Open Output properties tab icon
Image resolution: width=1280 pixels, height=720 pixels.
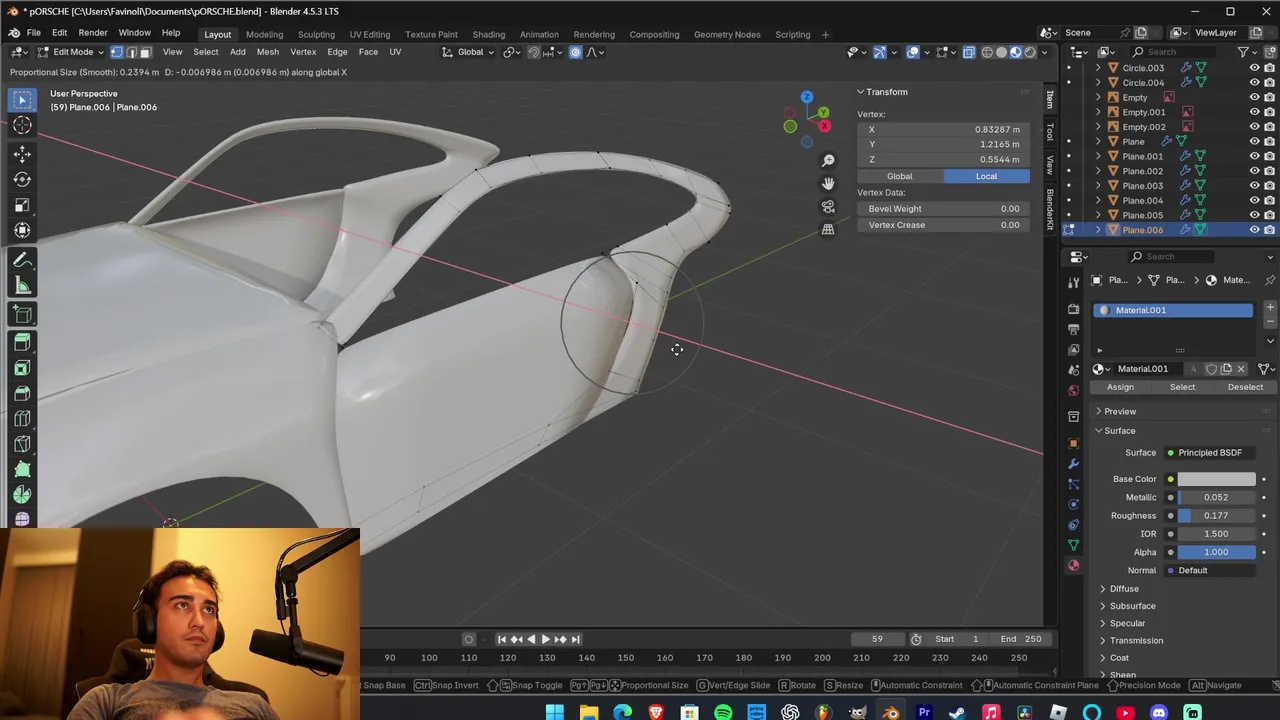click(1074, 329)
